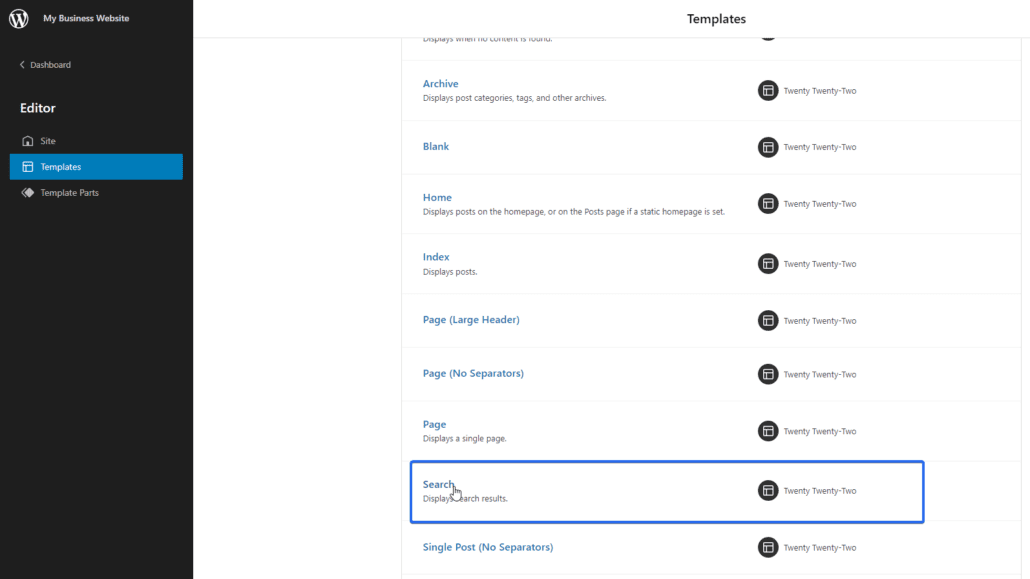The image size is (1030, 579).
Task: Click theme icon in Home row
Action: pos(768,204)
